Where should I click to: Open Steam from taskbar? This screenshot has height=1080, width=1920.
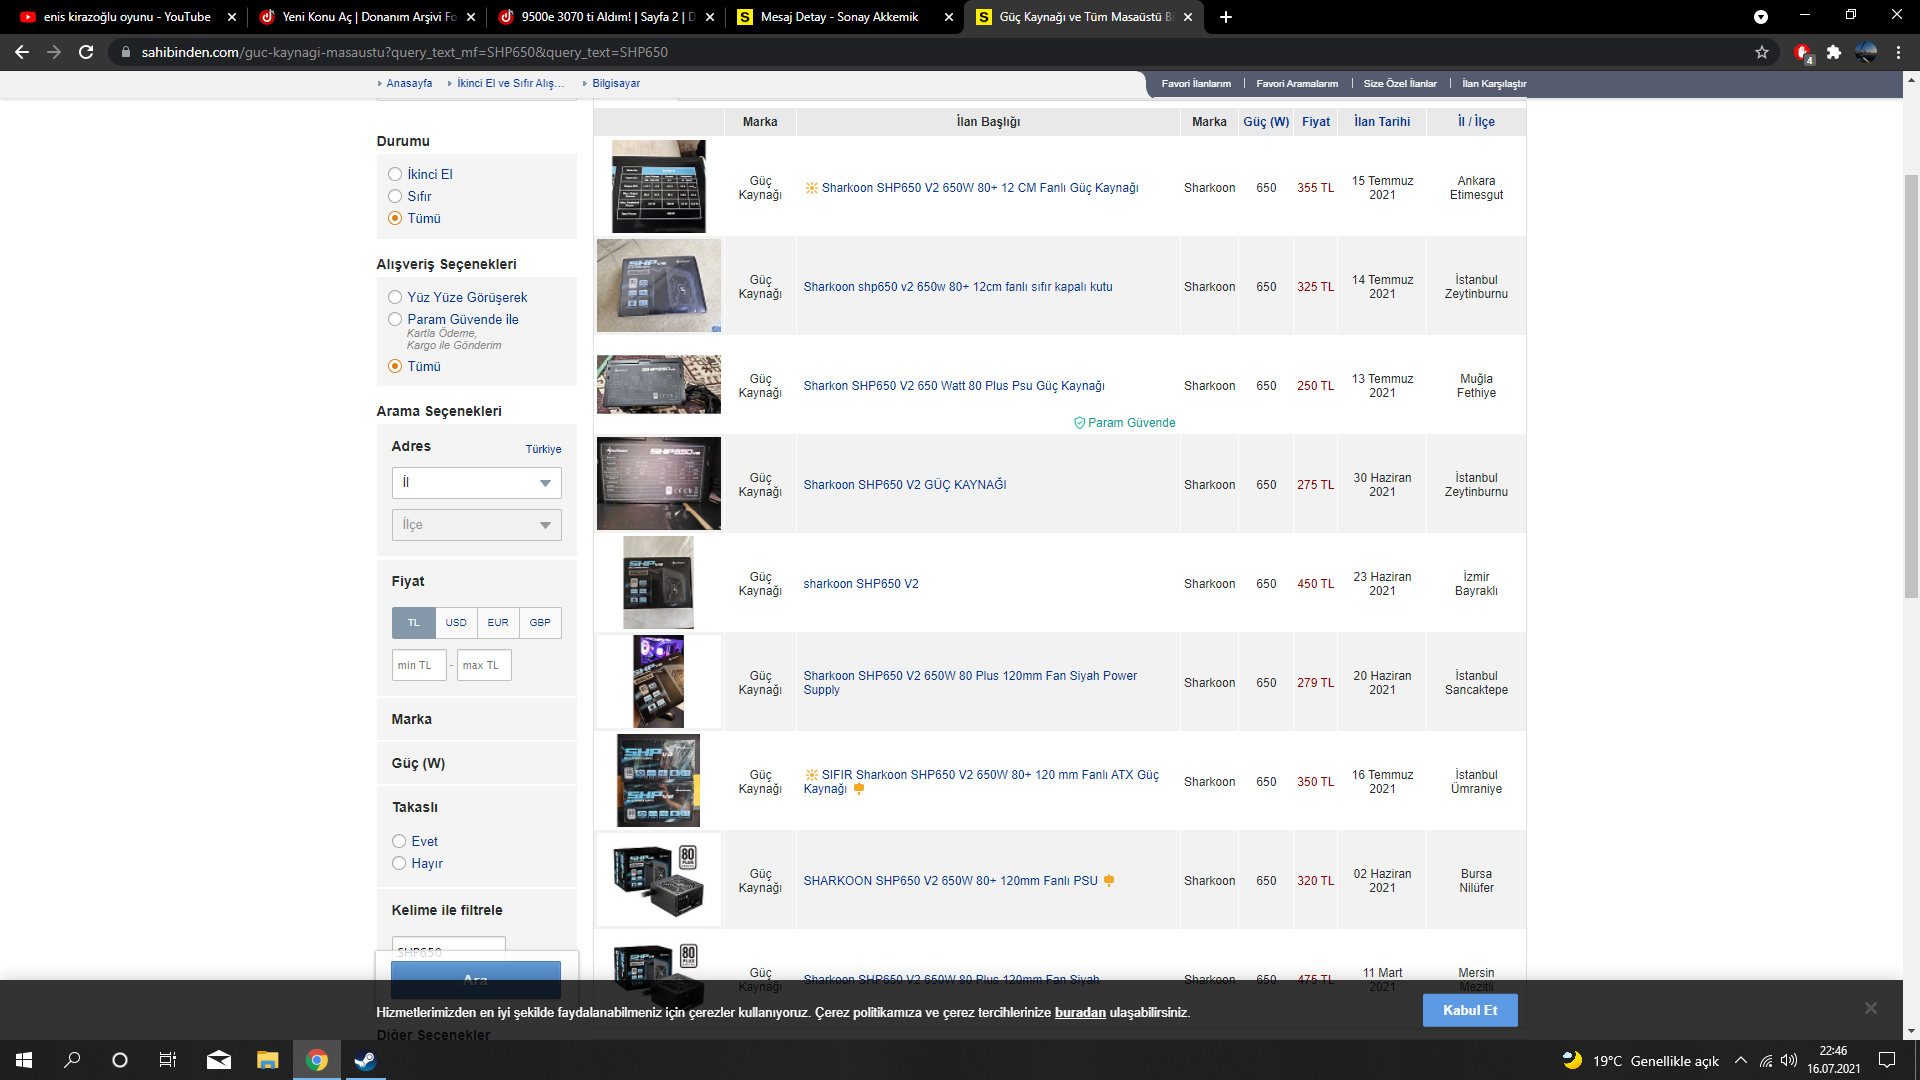click(x=365, y=1060)
